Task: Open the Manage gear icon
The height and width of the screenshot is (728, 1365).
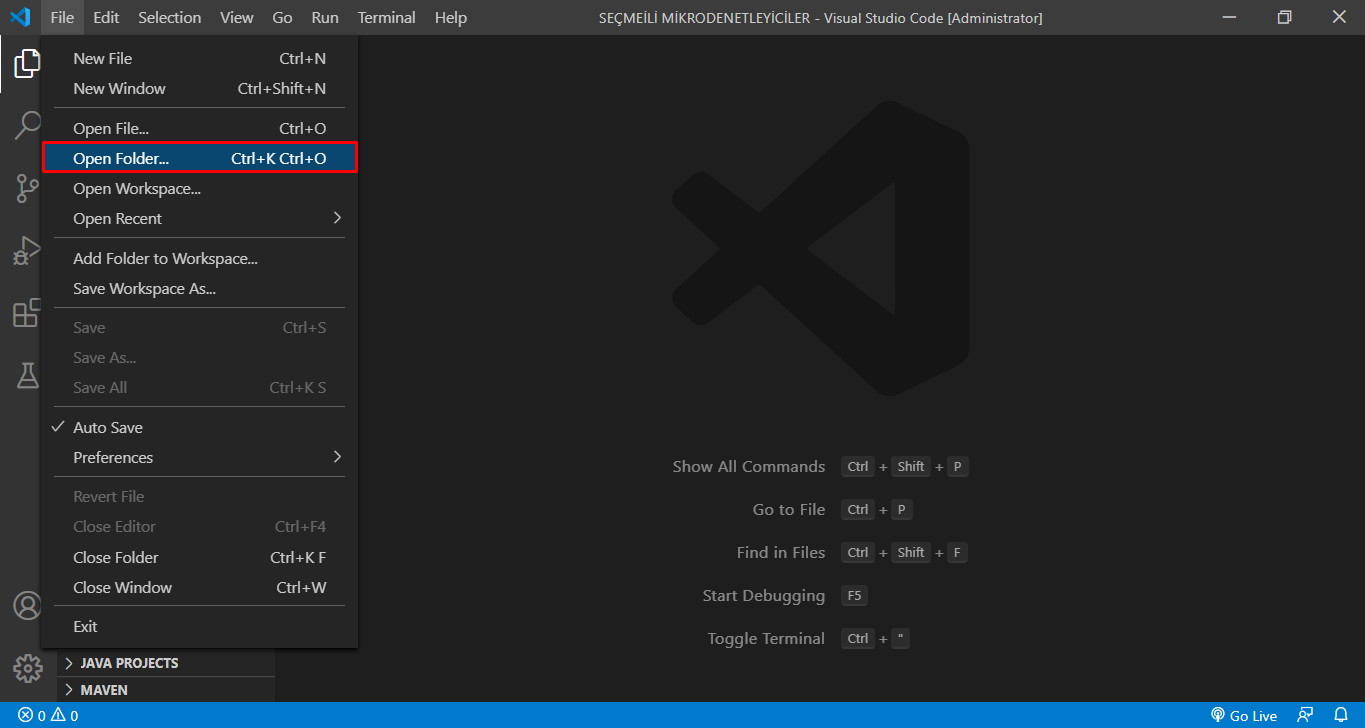Action: coord(27,667)
